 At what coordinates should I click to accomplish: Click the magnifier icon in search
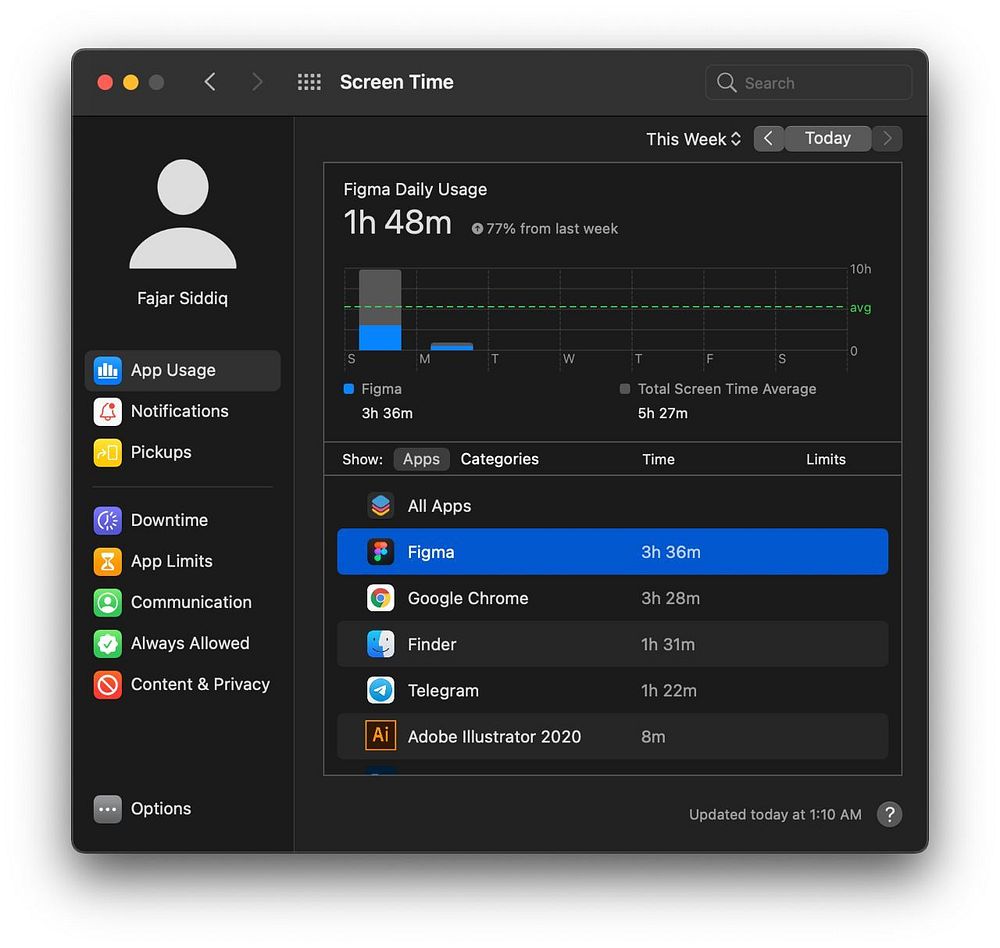pyautogui.click(x=726, y=82)
